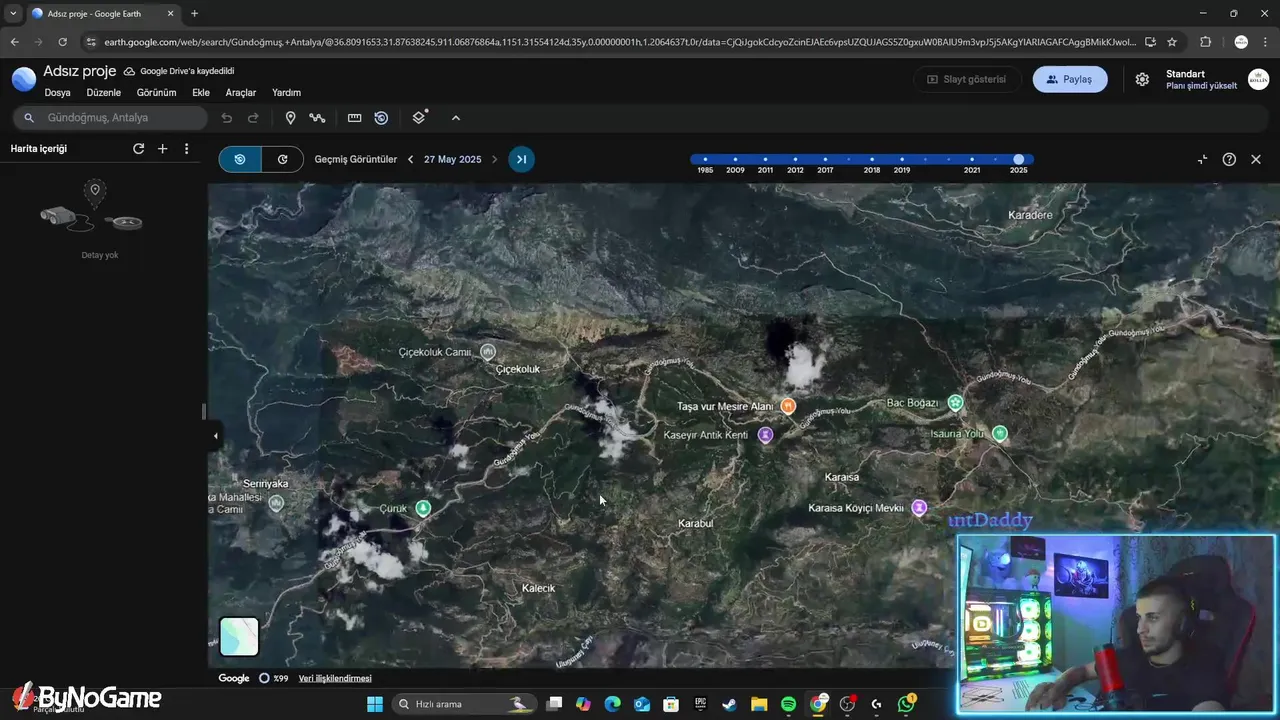
Task: Refresh the Harita içeriği panel
Action: click(139, 149)
